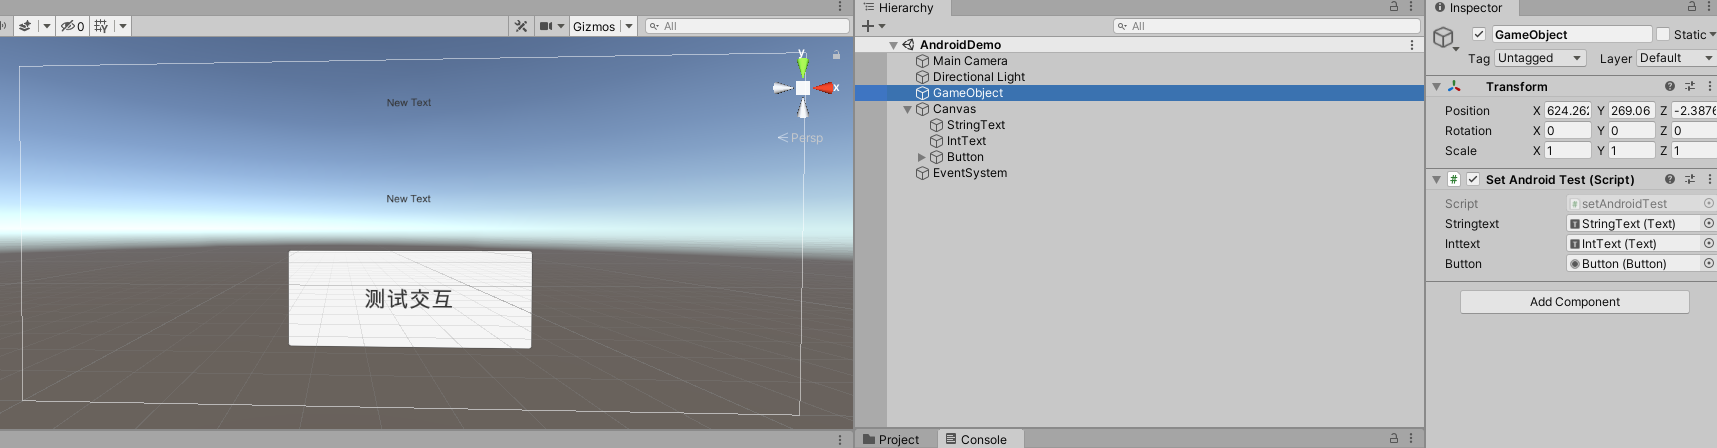The height and width of the screenshot is (448, 1717).
Task: Select the 测试交互 button in the scene
Action: [410, 299]
